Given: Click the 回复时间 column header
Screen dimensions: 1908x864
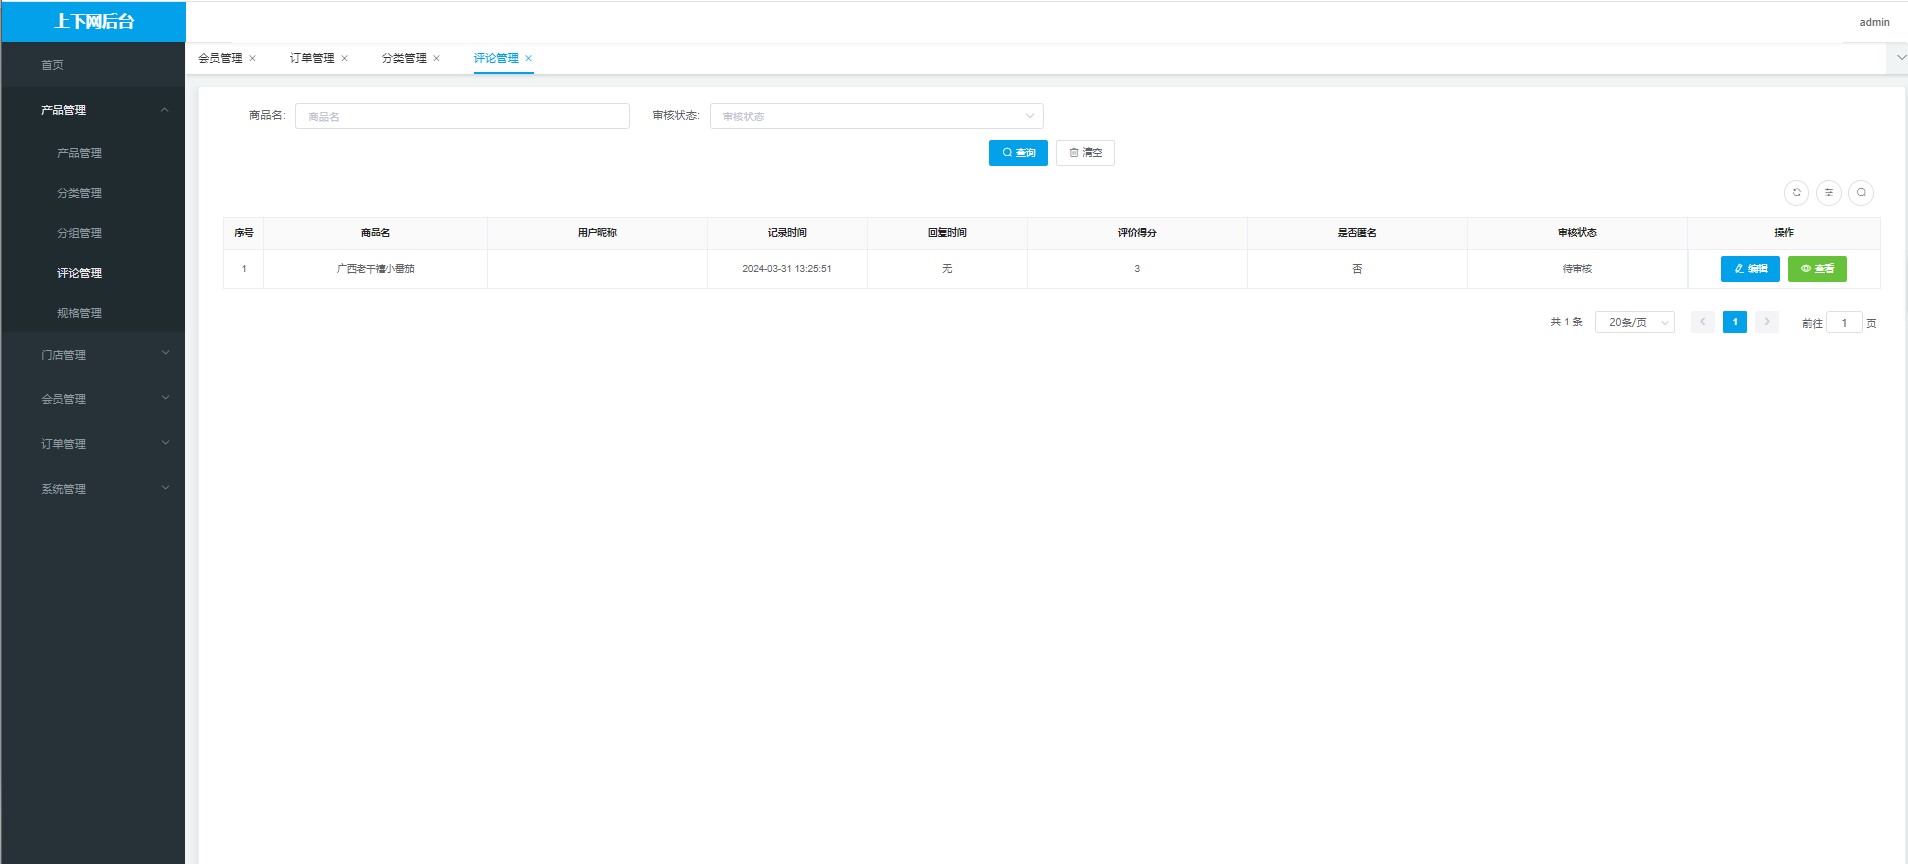Looking at the screenshot, I should point(947,233).
